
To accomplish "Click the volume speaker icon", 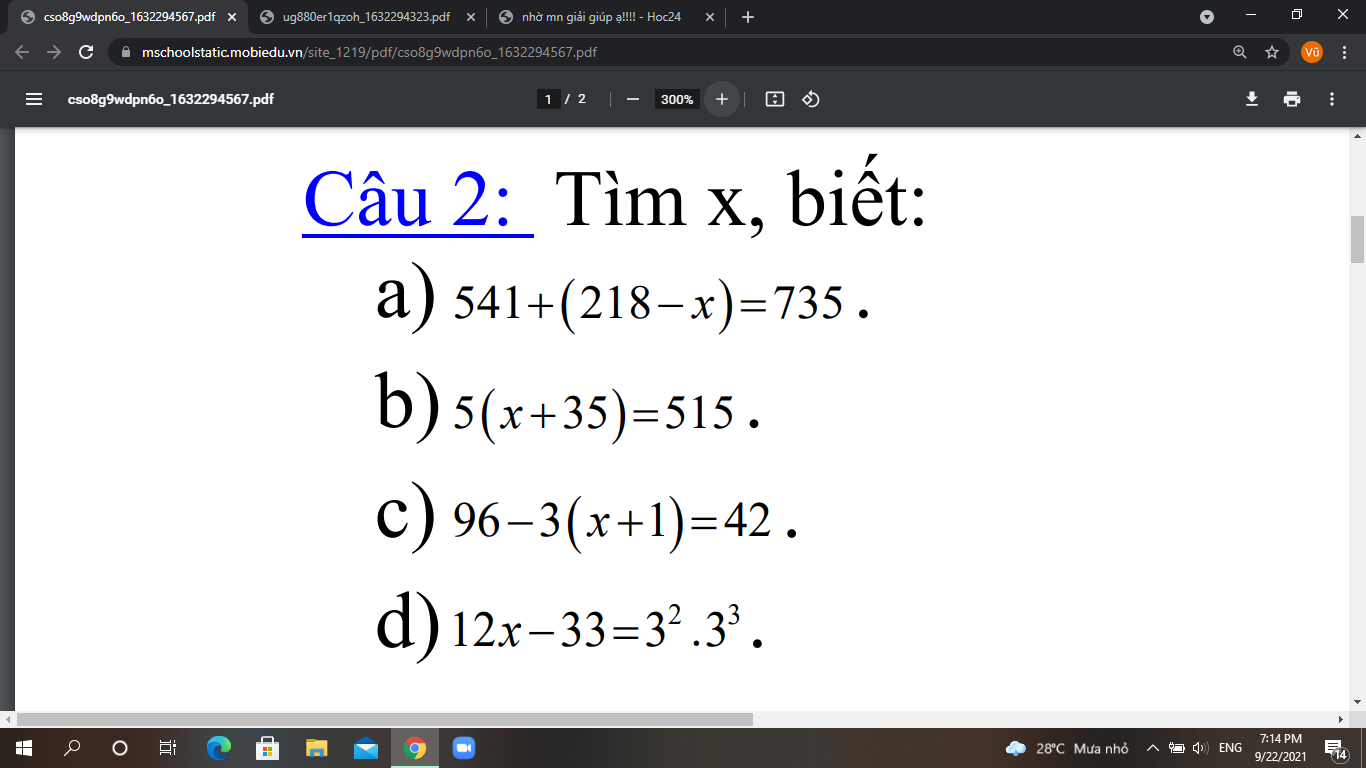I will (1201, 748).
